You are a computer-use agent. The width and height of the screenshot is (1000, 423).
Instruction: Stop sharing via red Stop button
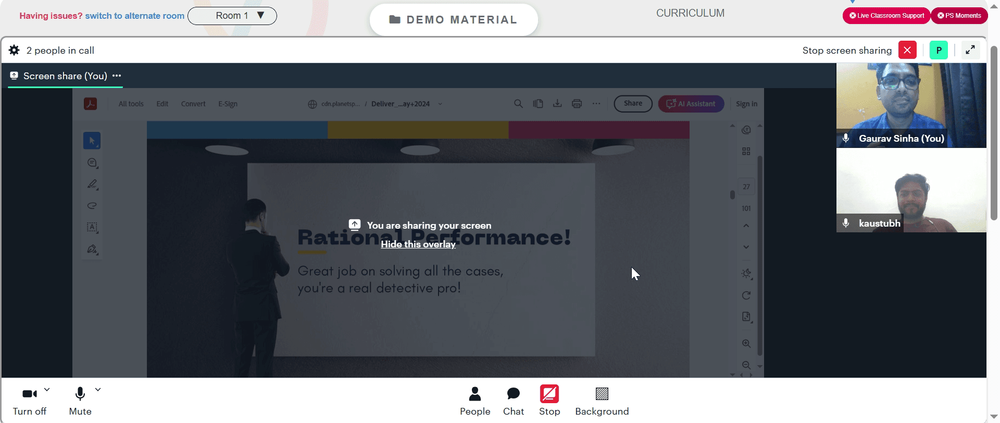click(549, 401)
